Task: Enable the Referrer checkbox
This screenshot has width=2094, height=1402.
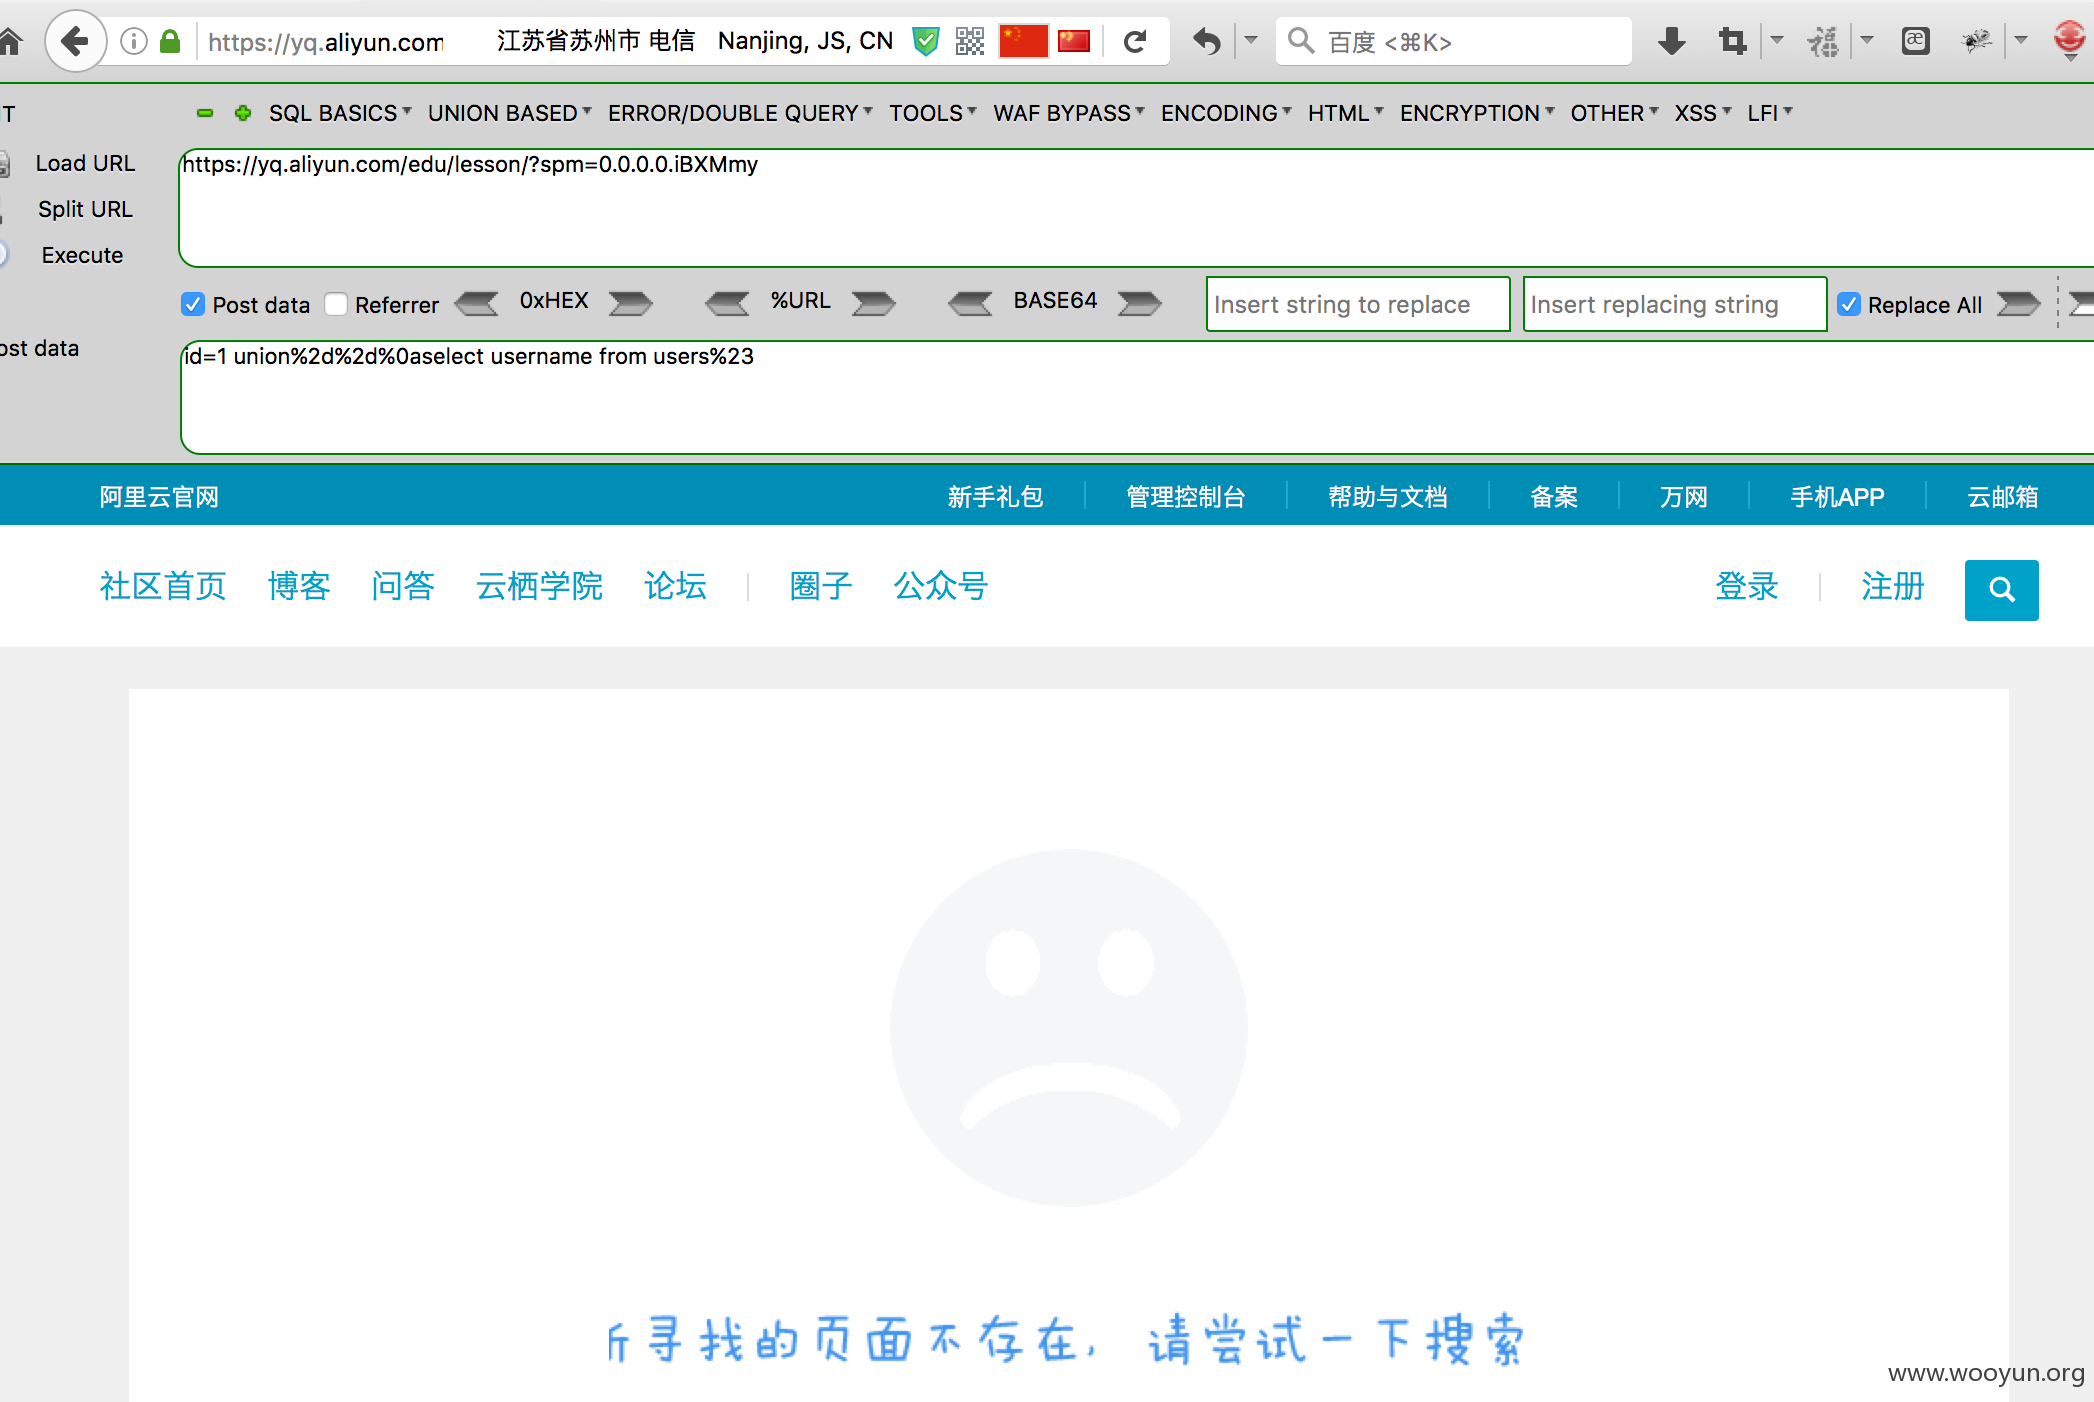Action: point(336,304)
